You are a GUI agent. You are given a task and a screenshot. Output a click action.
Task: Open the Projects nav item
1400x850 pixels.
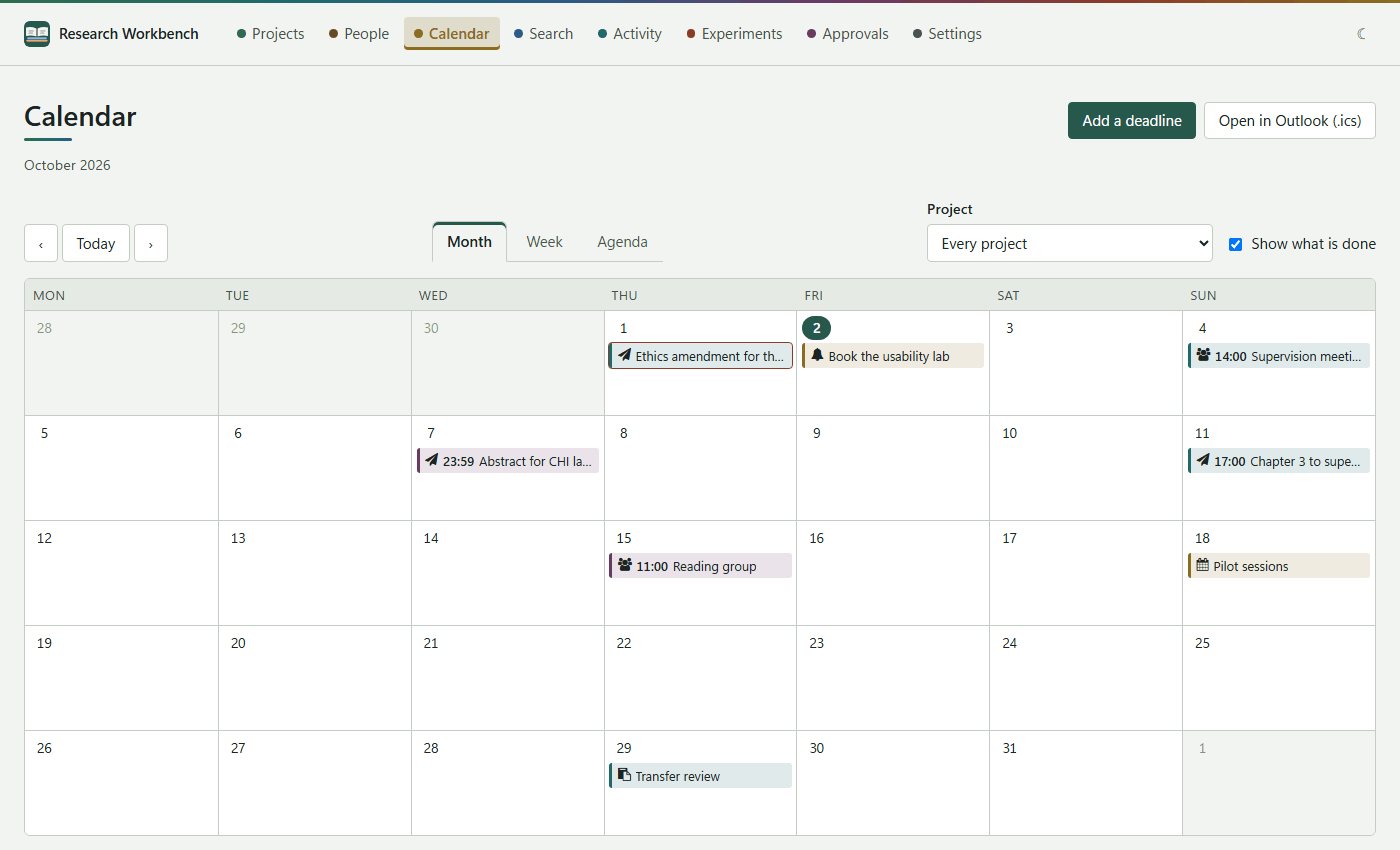coord(270,34)
